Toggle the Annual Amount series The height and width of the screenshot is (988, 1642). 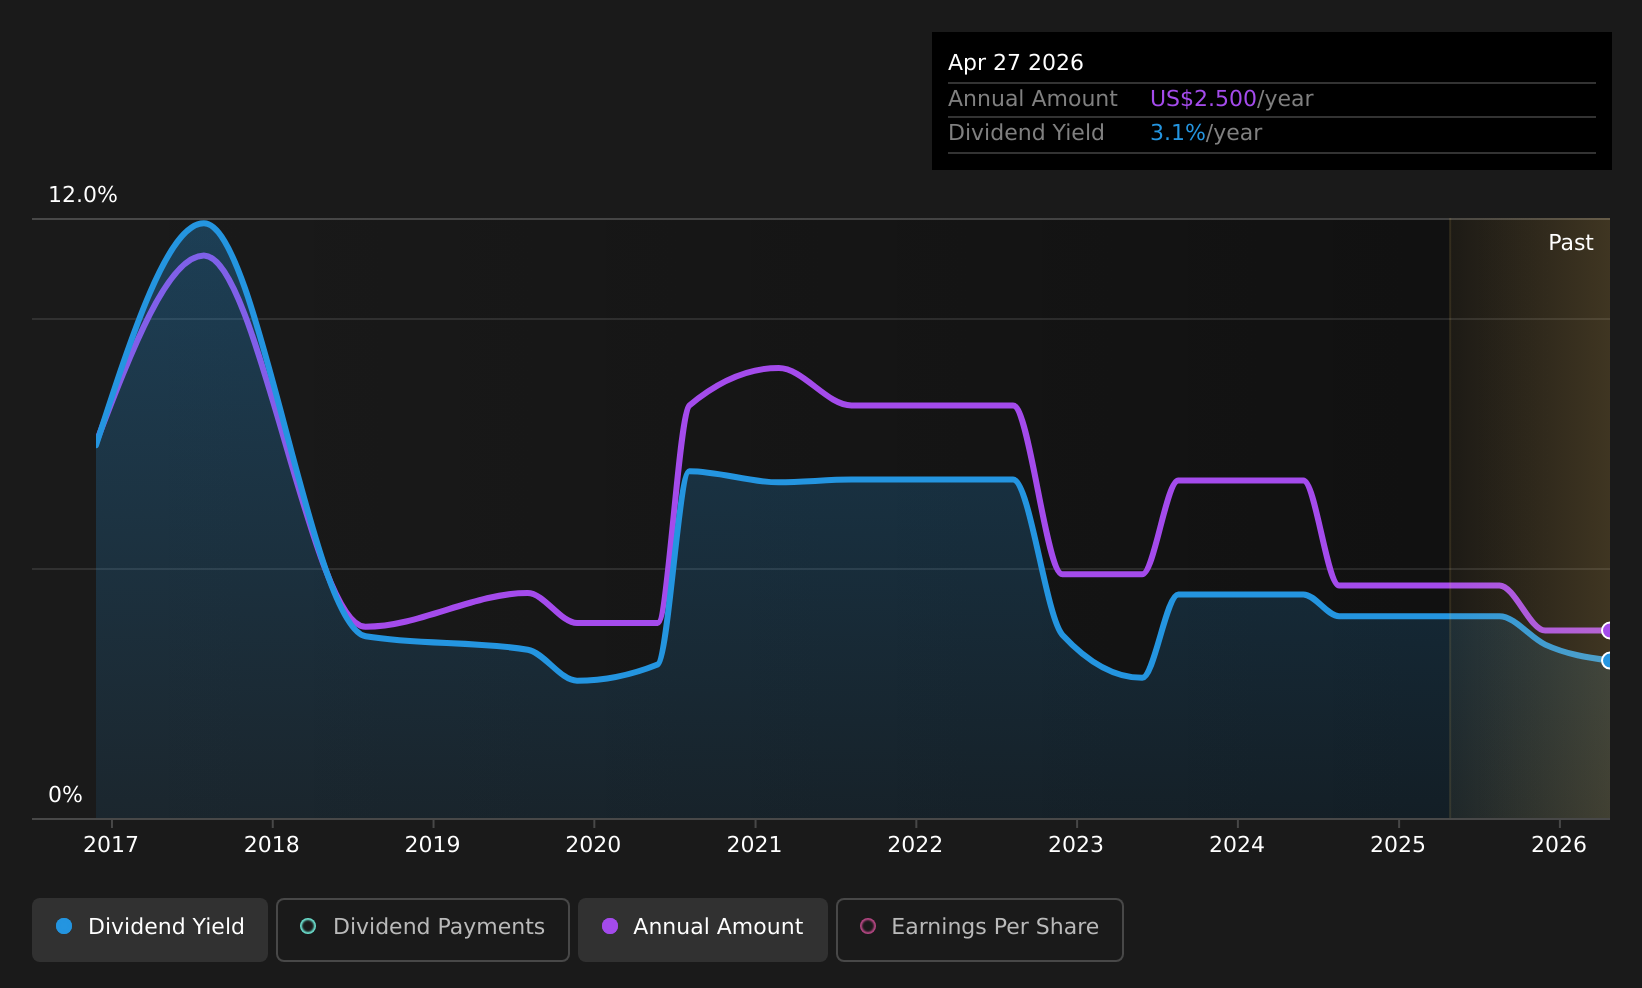(703, 930)
